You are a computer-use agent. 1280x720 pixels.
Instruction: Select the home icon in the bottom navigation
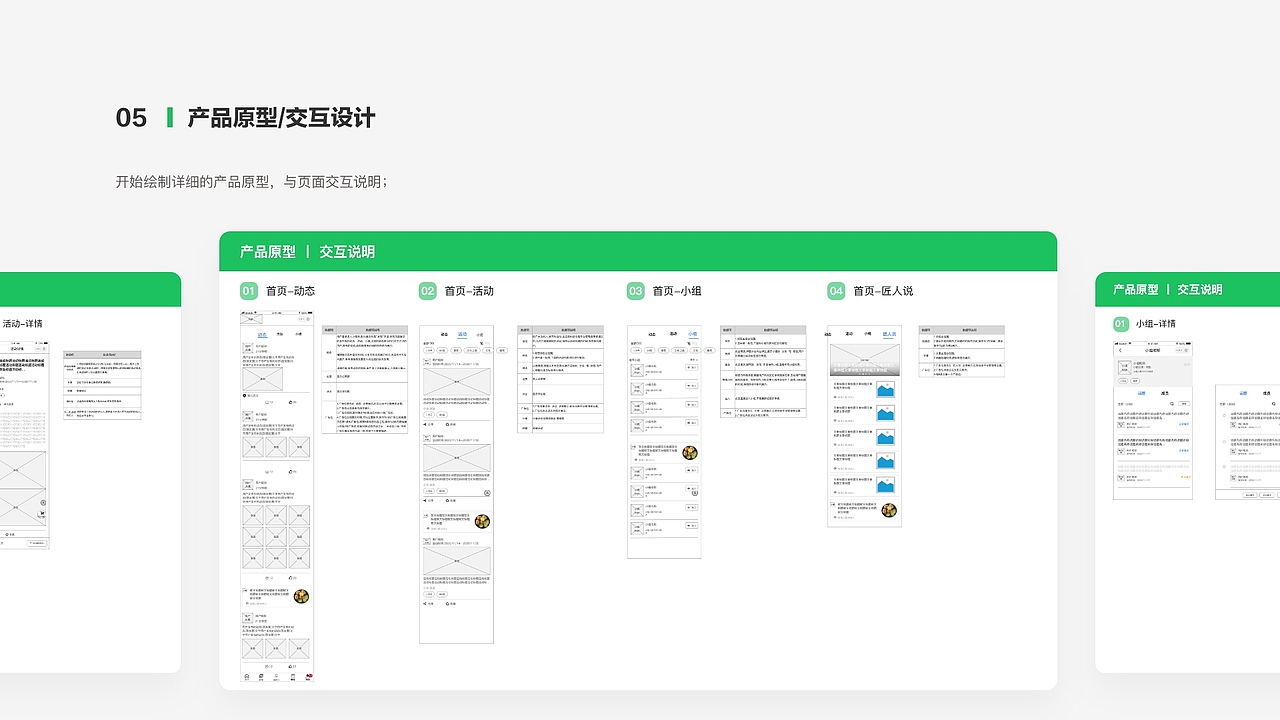(246, 677)
